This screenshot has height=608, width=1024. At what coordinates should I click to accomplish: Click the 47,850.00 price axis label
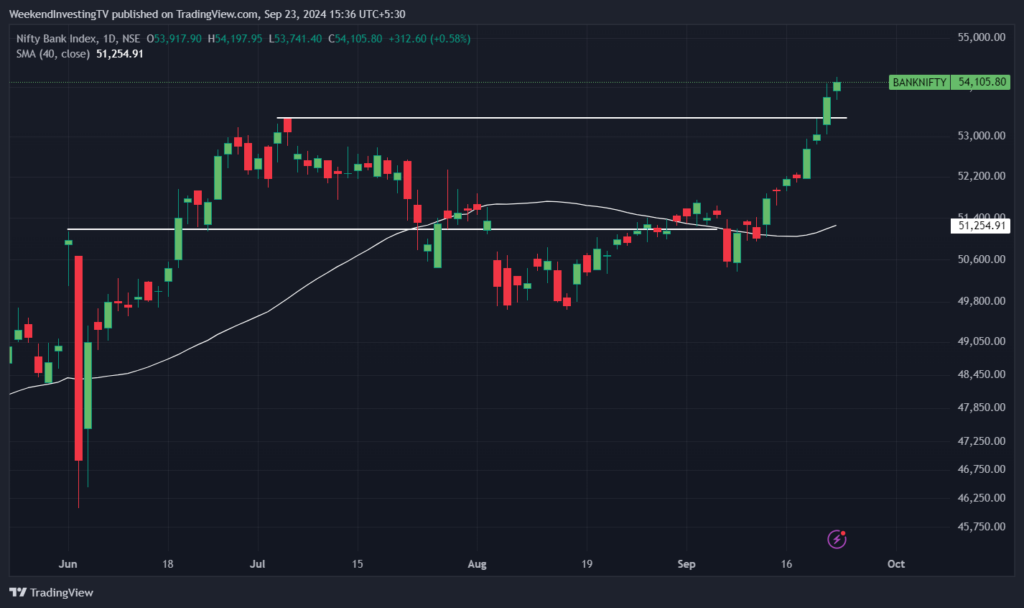(x=982, y=408)
